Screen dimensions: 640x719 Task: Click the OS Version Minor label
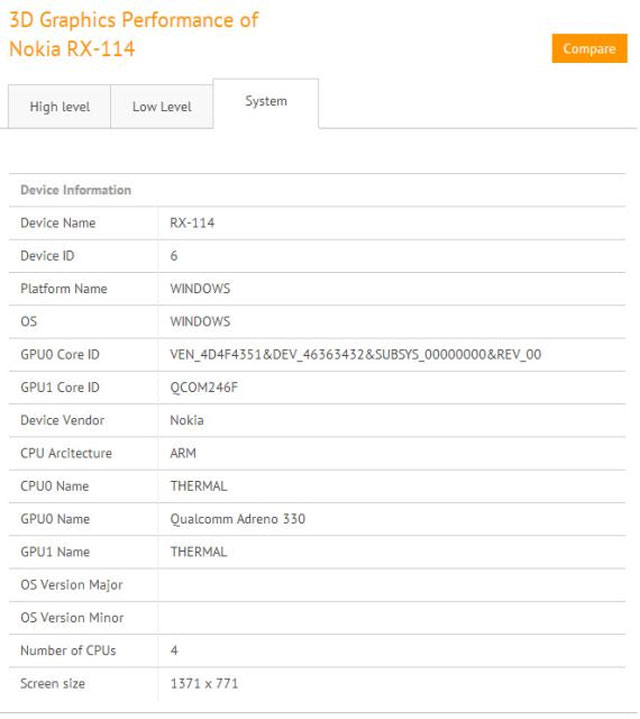pos(72,618)
